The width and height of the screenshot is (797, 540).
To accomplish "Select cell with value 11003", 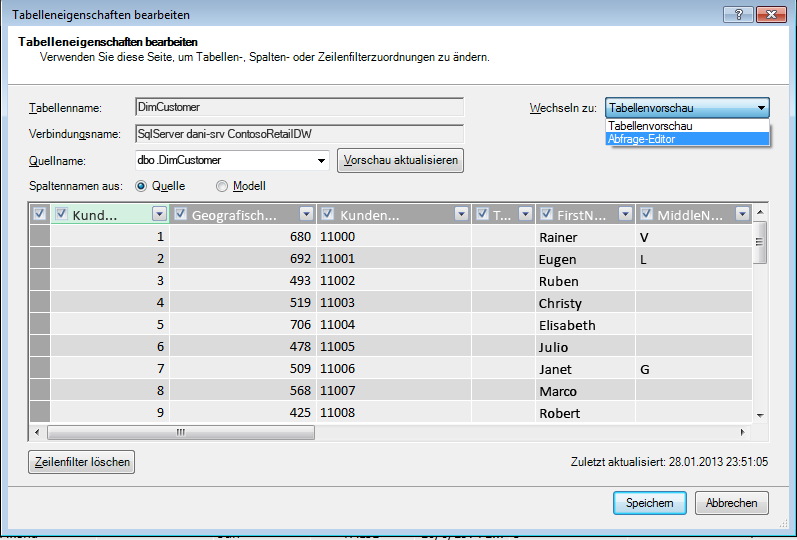I will [394, 302].
